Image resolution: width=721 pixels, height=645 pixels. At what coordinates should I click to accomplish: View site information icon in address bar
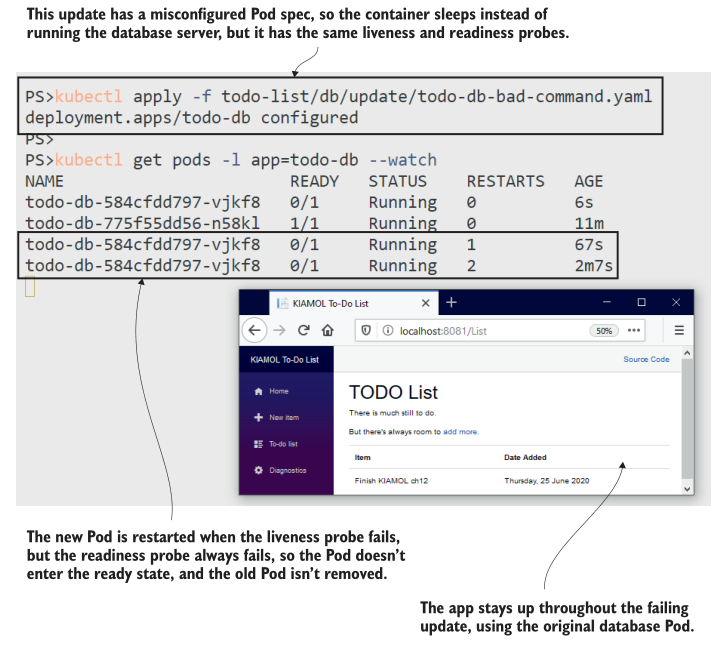pyautogui.click(x=386, y=330)
